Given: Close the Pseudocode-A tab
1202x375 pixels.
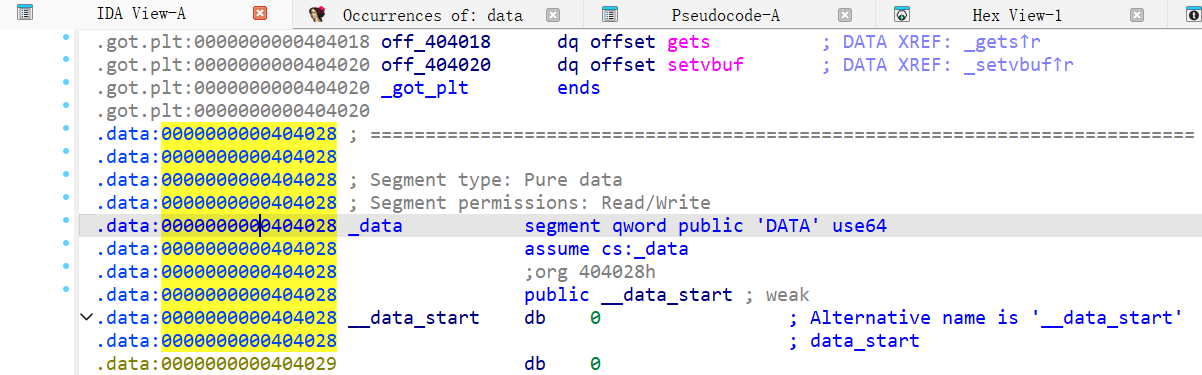Looking at the screenshot, I should (x=845, y=15).
